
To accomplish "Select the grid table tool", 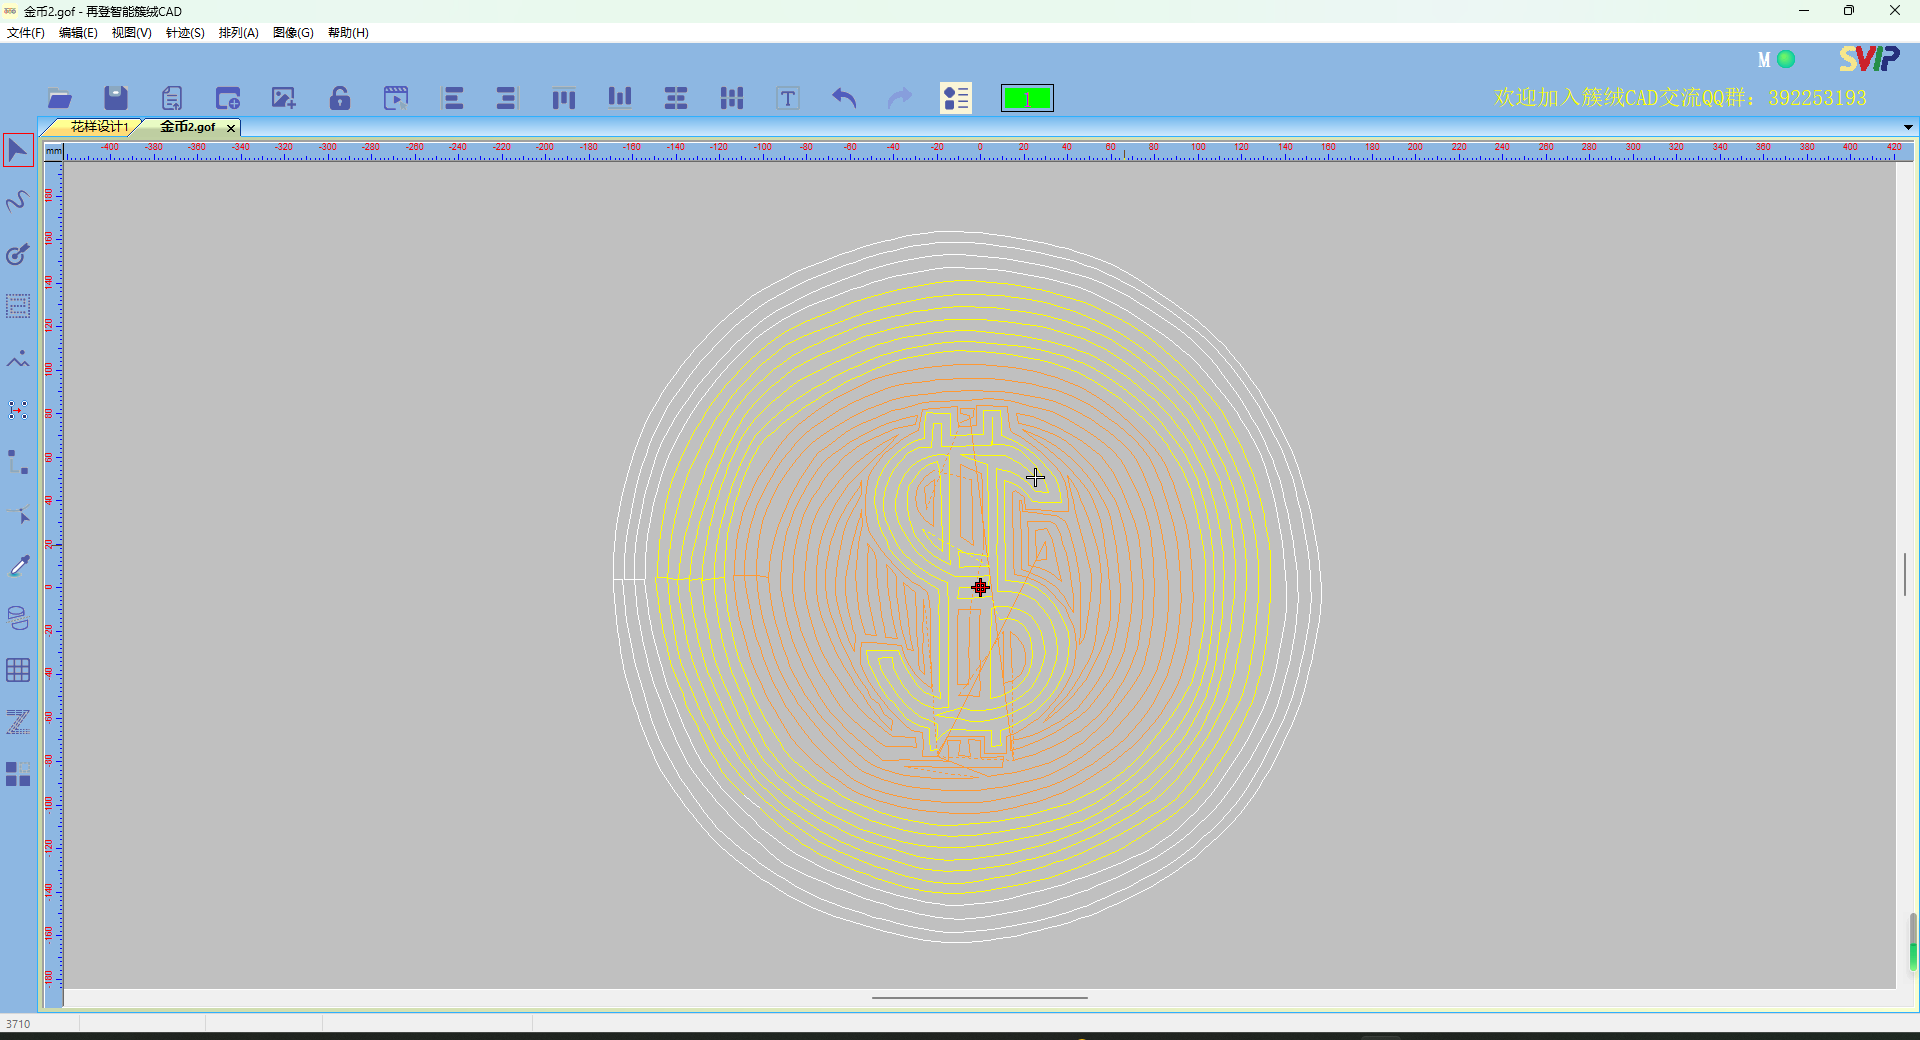I will pos(18,670).
